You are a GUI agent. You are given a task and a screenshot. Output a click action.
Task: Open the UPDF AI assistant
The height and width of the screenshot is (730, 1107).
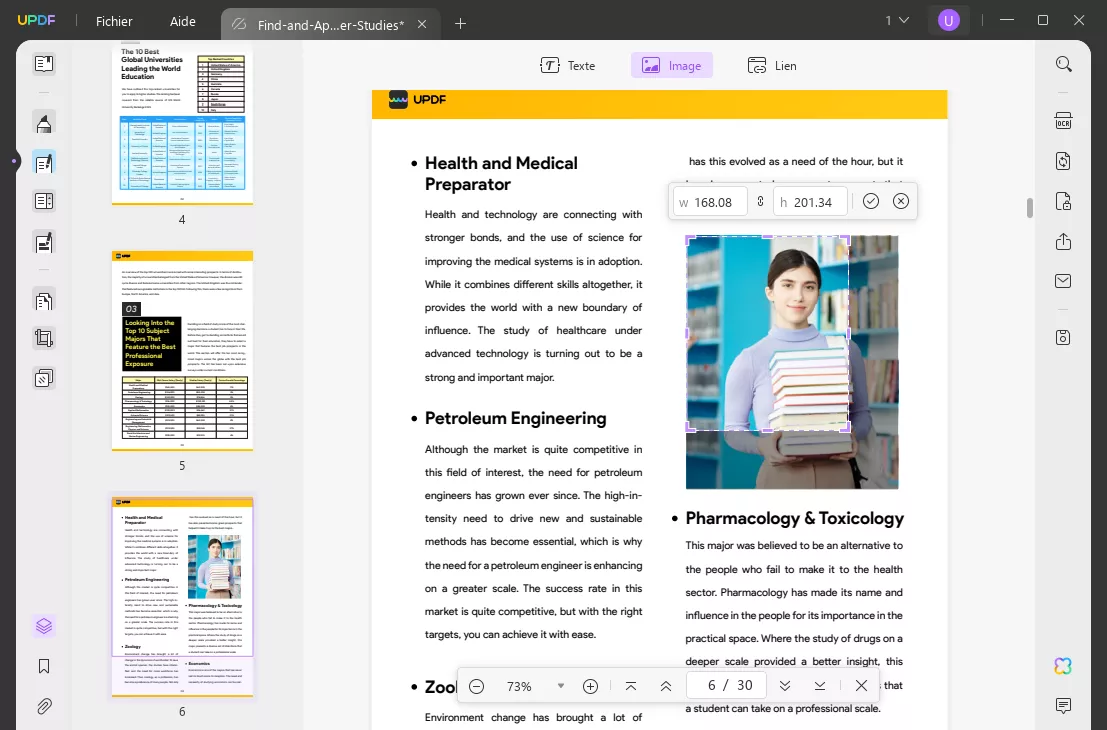pyautogui.click(x=1063, y=666)
